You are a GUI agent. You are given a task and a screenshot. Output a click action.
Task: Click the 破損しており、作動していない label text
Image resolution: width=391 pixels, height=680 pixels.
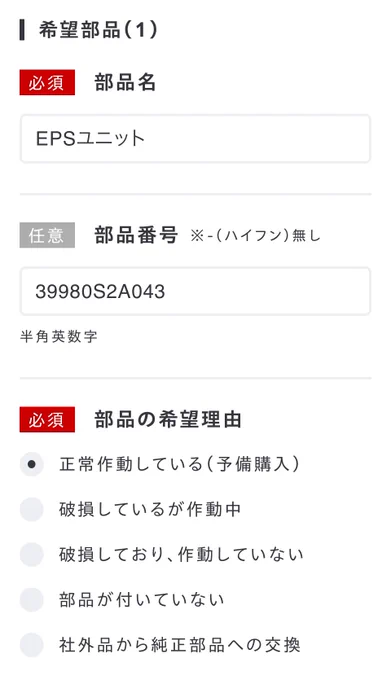click(181, 554)
